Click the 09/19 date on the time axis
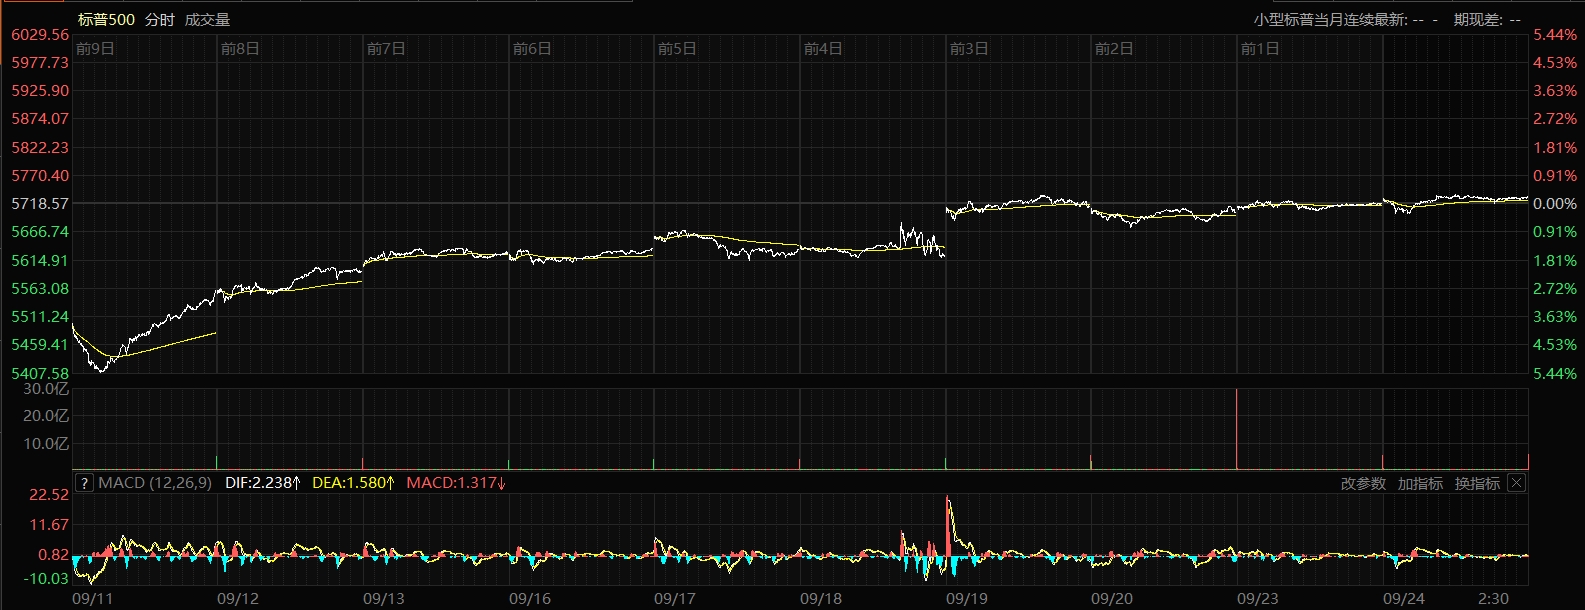 (967, 598)
